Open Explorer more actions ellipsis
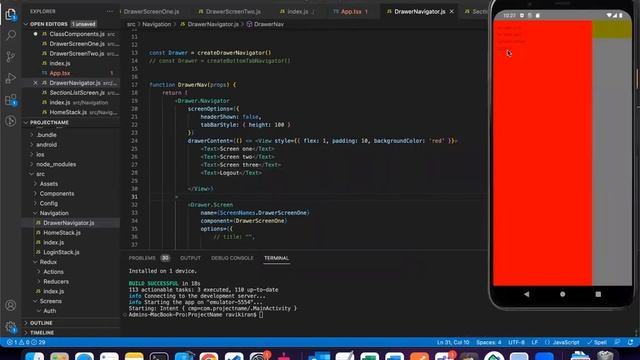The height and width of the screenshot is (360, 640). point(109,11)
